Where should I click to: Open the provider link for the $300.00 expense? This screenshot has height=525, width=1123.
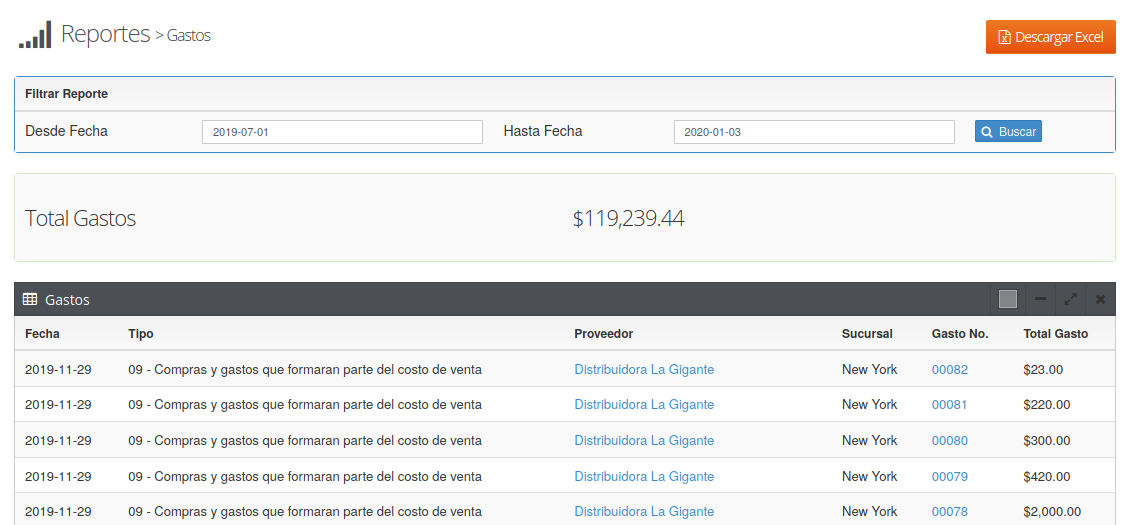coord(644,441)
